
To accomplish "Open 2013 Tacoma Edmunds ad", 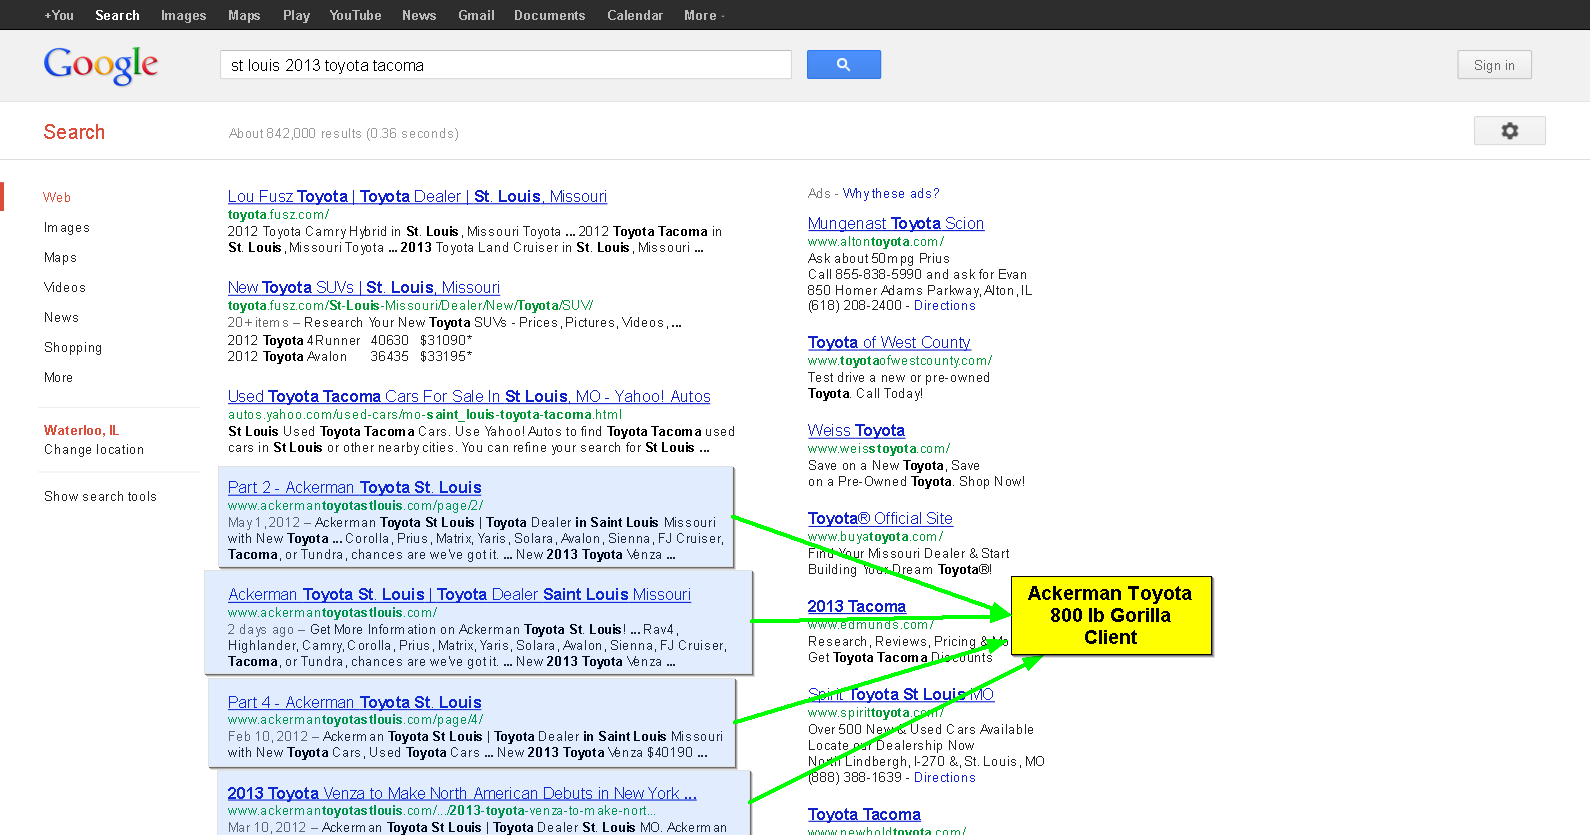I will (x=856, y=606).
